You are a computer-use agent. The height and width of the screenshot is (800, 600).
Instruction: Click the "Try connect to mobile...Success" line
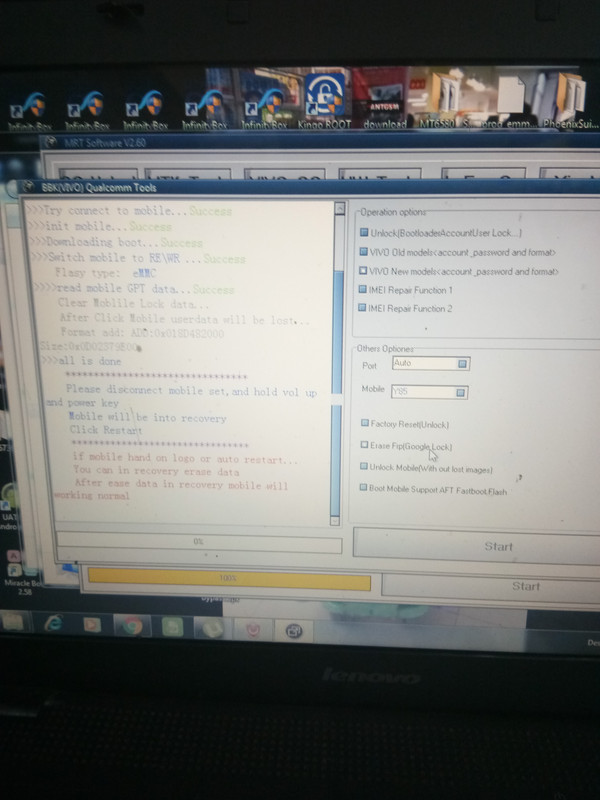point(129,211)
